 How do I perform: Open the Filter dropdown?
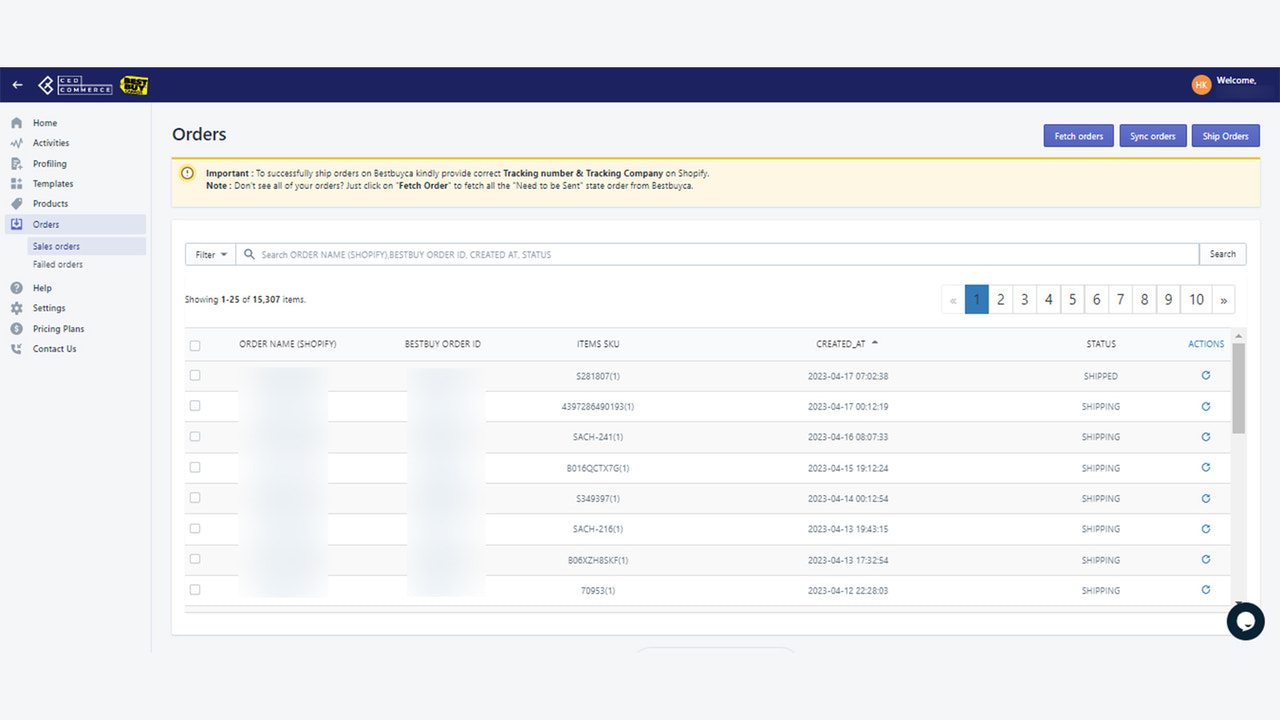pos(210,254)
